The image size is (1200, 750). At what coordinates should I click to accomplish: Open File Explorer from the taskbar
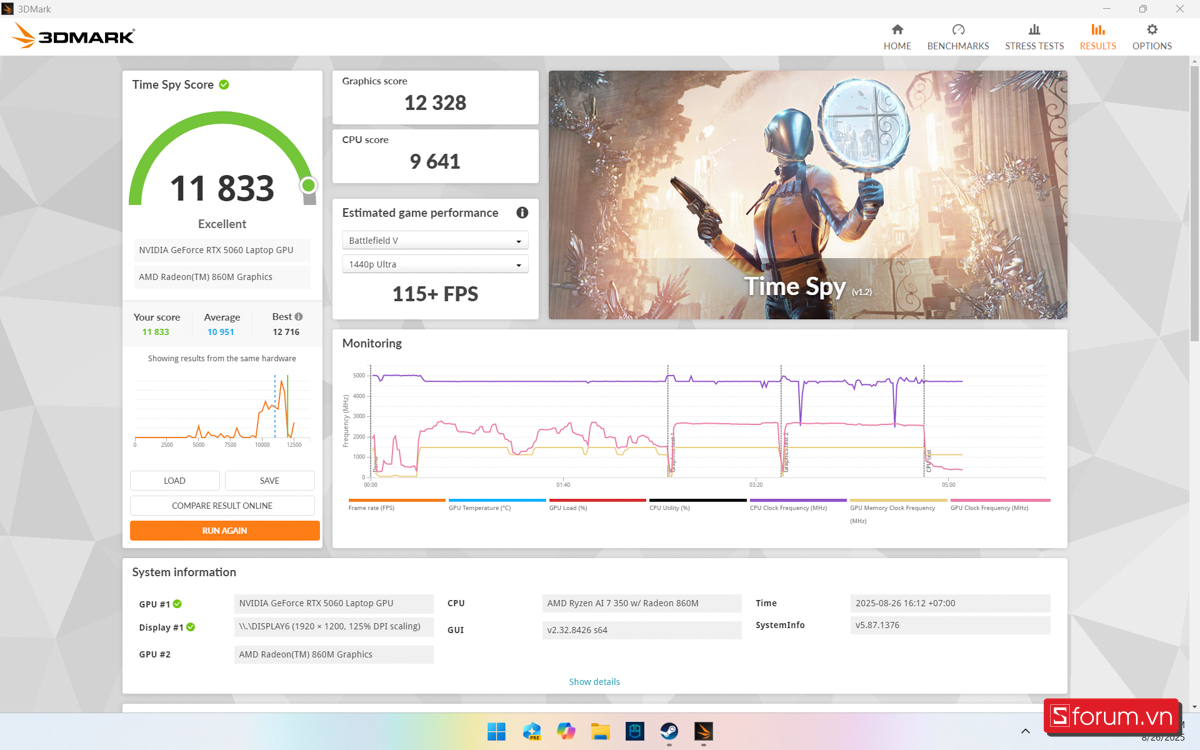[600, 732]
